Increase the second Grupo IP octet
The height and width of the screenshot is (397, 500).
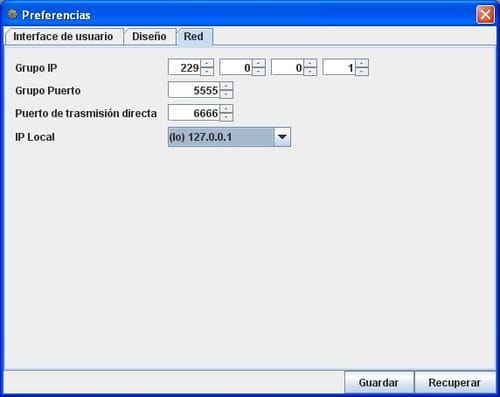pos(259,63)
